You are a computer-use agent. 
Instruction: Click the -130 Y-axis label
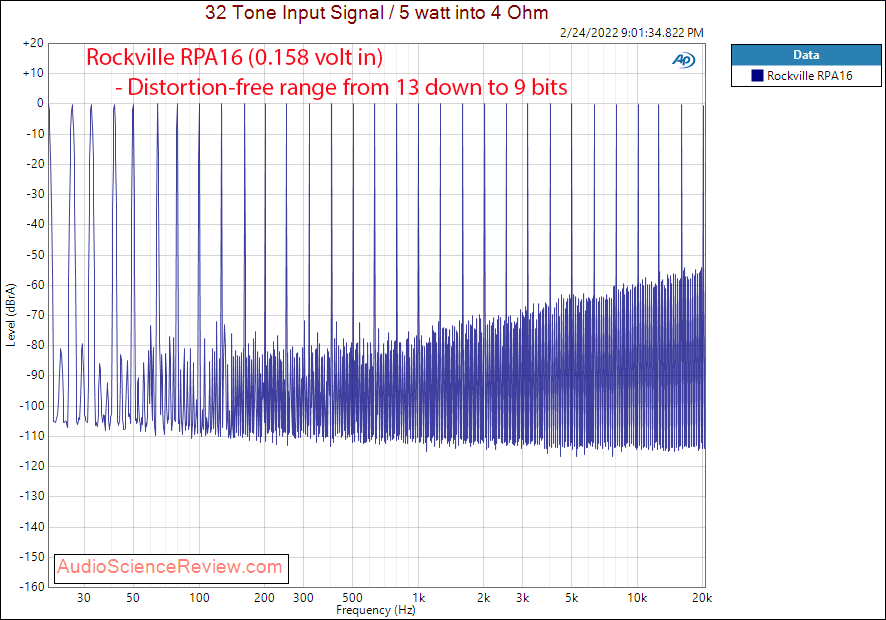32,496
